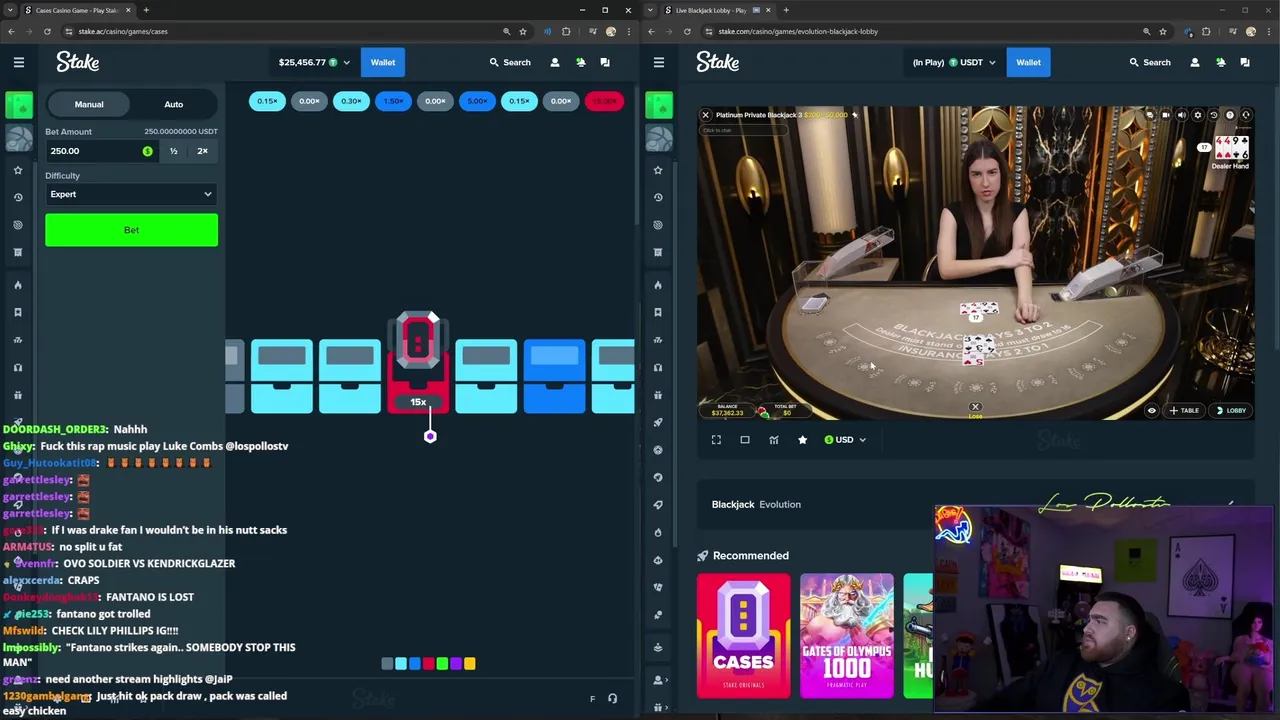Viewport: 1280px width, 720px height.
Task: Click the + TABLE button
Action: pyautogui.click(x=1184, y=410)
